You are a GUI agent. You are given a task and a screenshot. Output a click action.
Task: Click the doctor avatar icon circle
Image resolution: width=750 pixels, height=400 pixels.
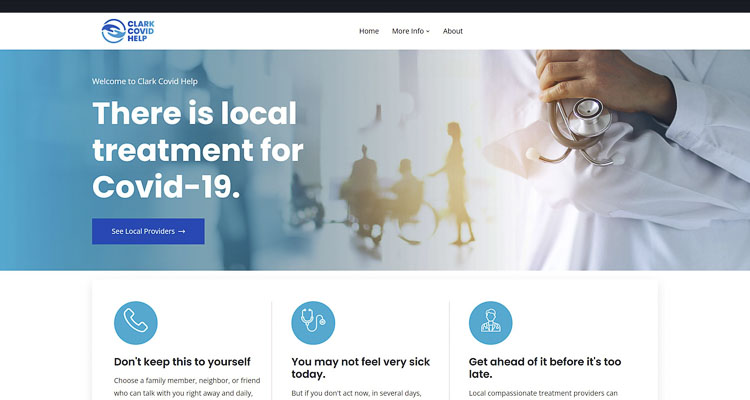[491, 323]
